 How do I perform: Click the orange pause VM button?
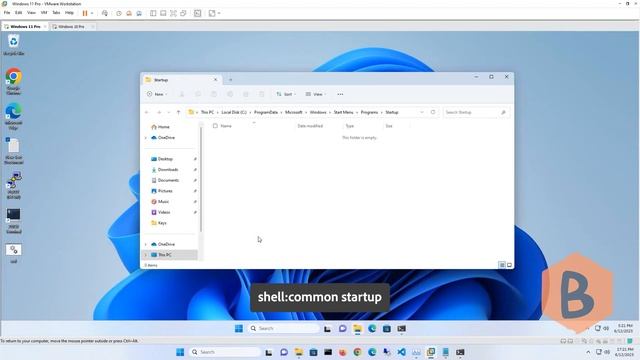(x=85, y=13)
